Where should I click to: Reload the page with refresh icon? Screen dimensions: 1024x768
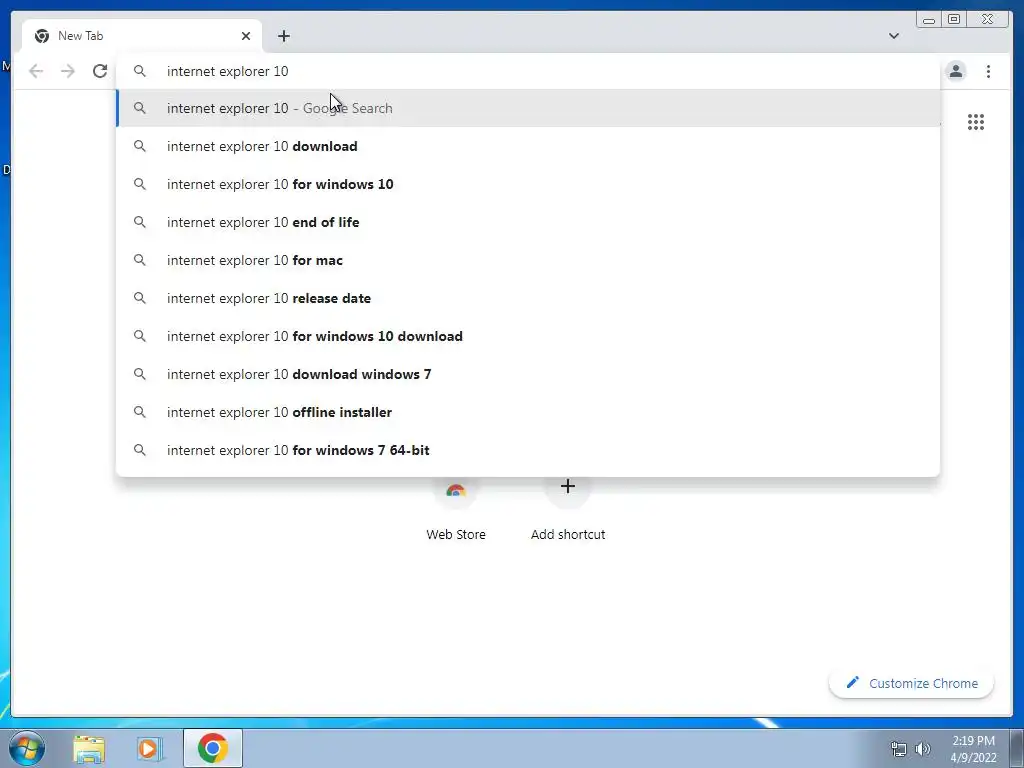100,71
